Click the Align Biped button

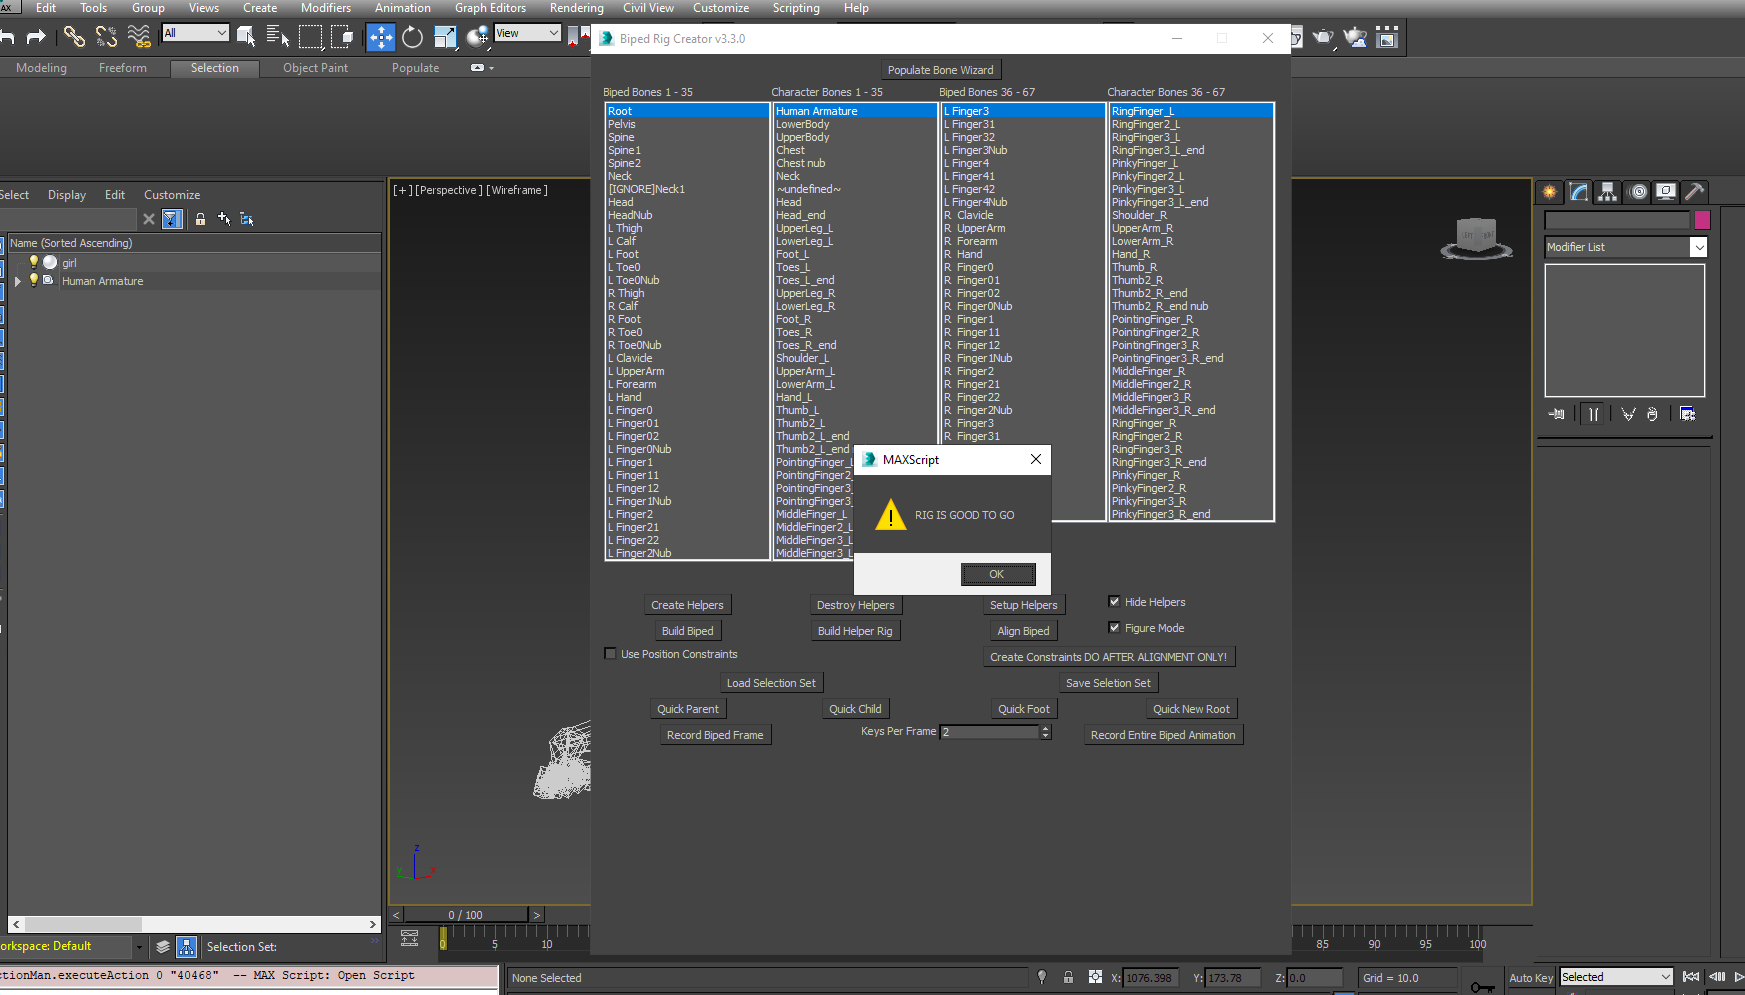pyautogui.click(x=1023, y=631)
